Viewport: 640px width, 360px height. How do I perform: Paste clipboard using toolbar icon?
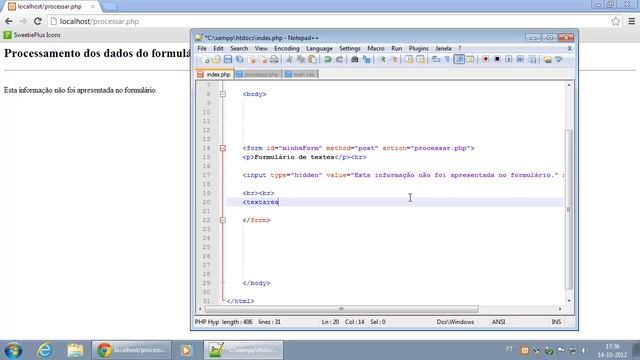[x=312, y=60]
